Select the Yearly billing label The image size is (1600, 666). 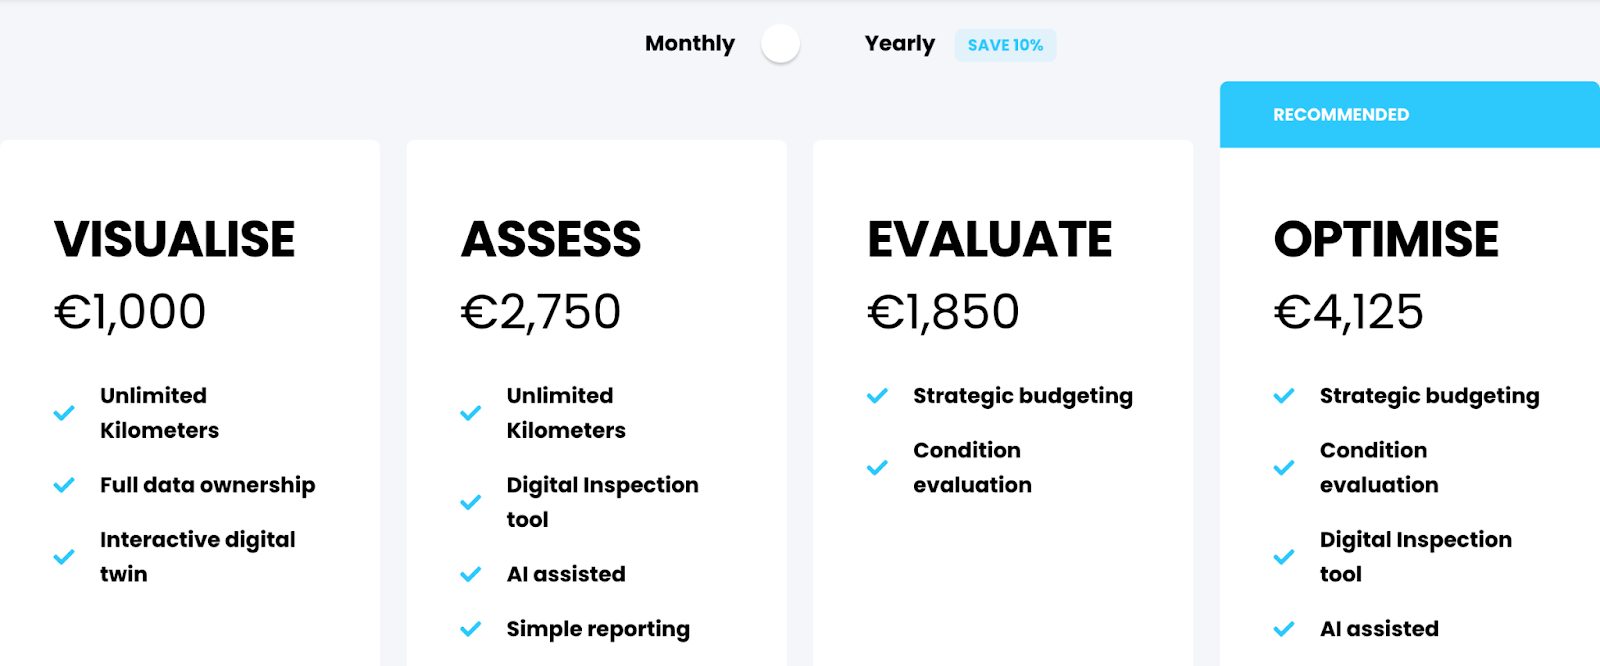point(900,44)
